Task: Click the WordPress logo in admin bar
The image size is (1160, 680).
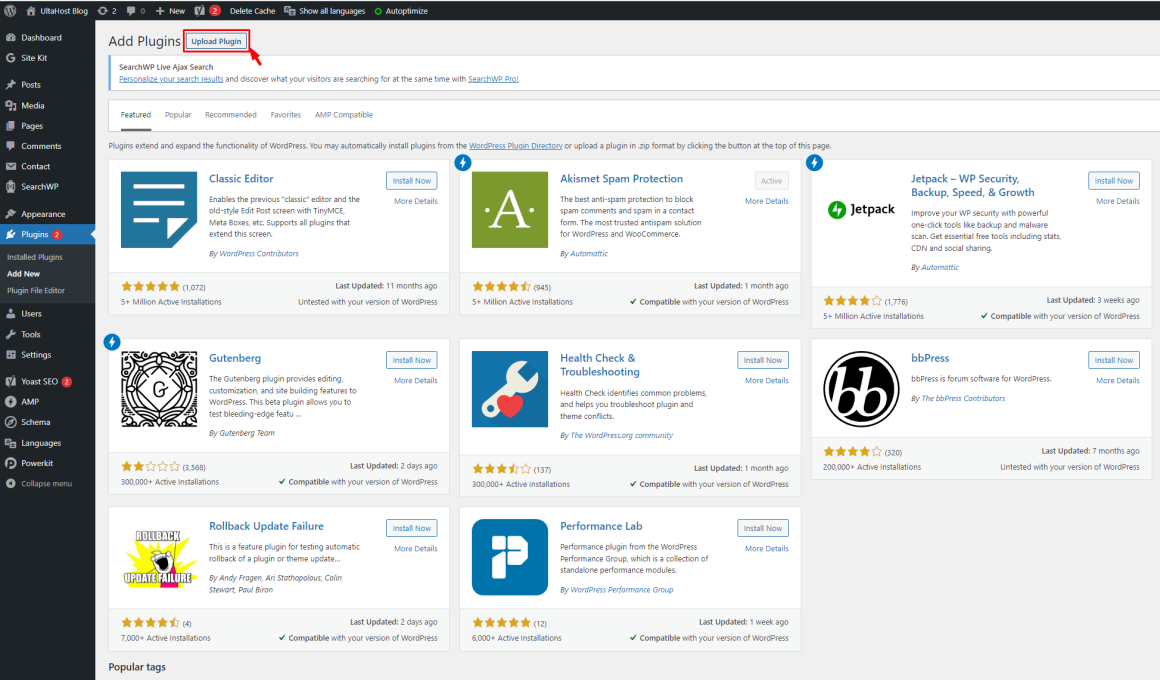Action: point(11,10)
